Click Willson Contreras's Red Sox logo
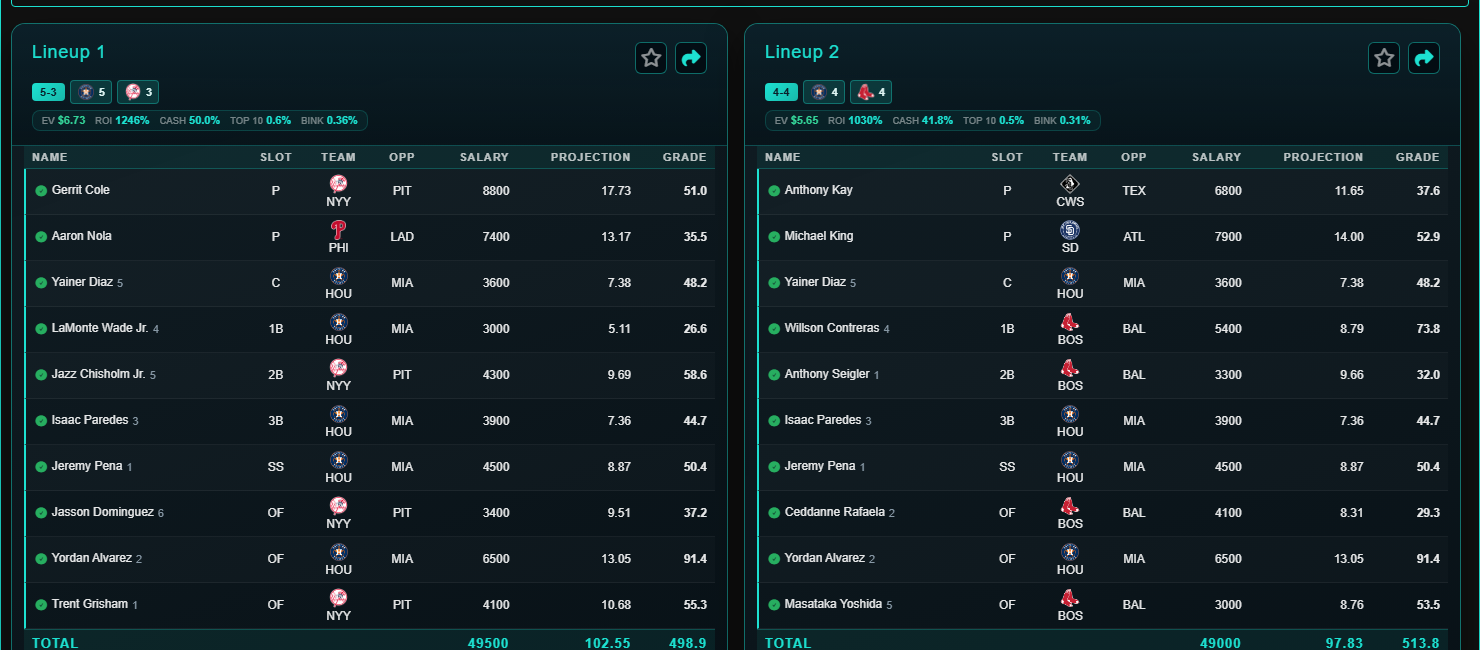 click(x=1070, y=322)
